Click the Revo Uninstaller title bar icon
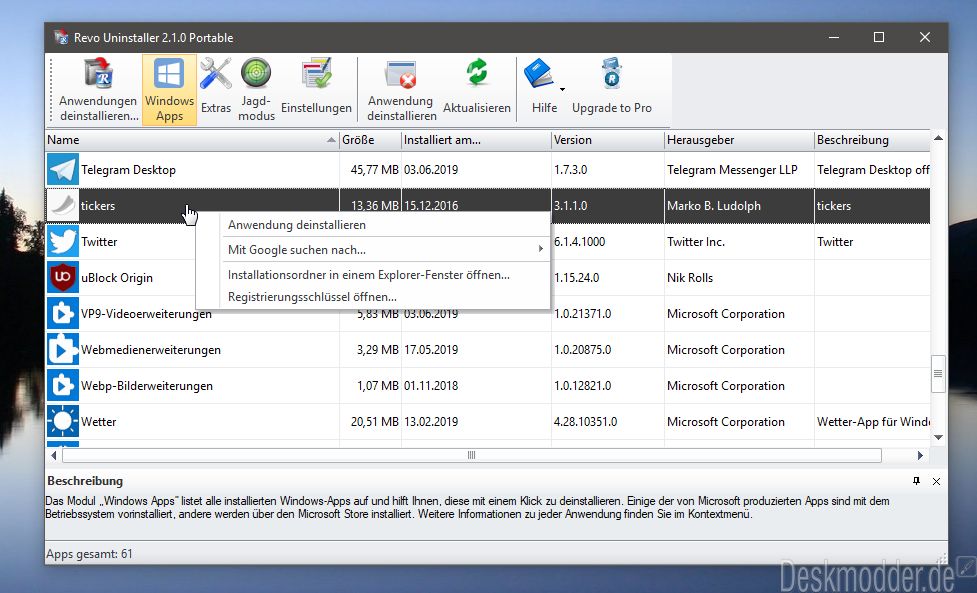This screenshot has height=593, width=977. pyautogui.click(x=61, y=37)
